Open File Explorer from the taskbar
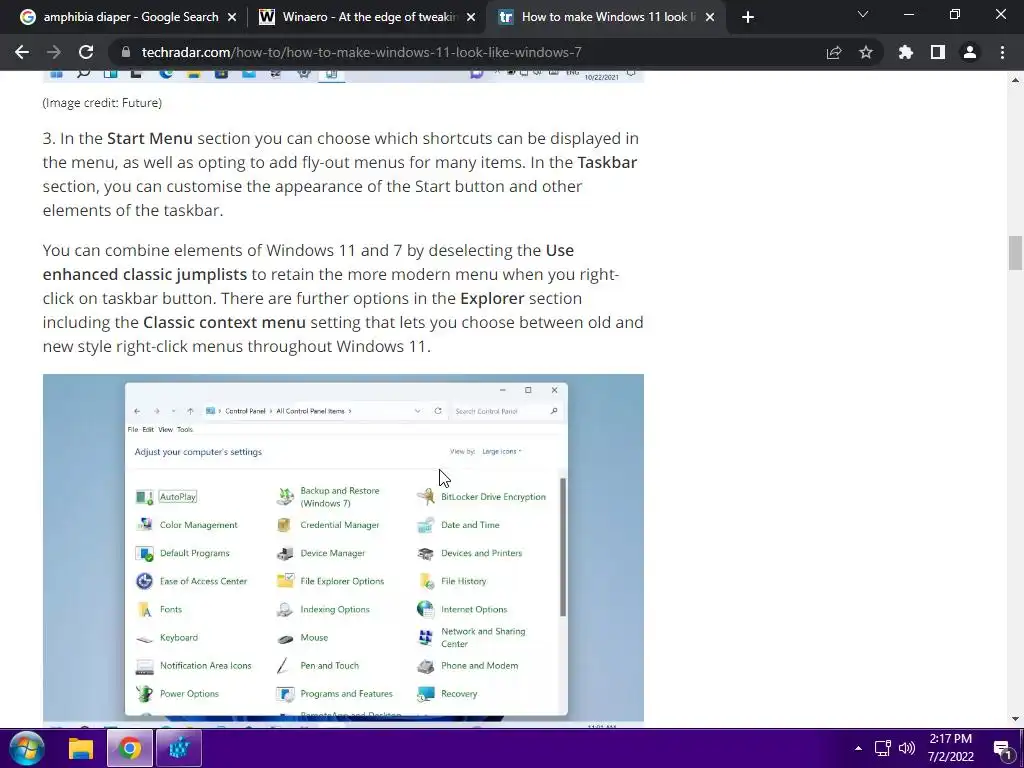 click(81, 748)
